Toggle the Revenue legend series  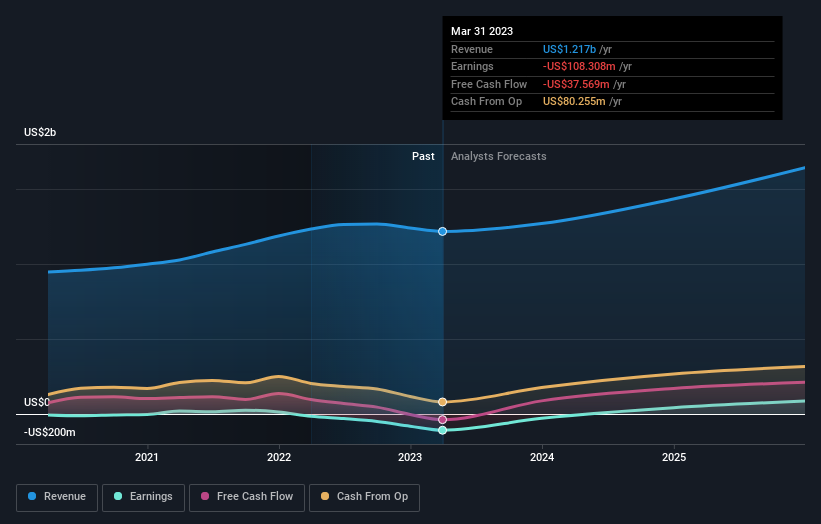[57, 497]
